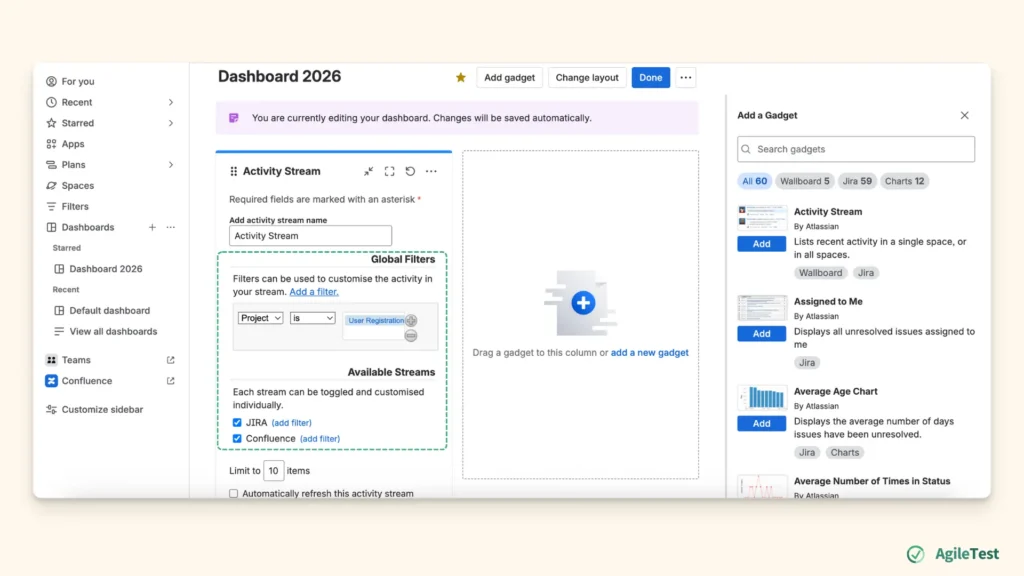Expand the Starred sidebar chevron
The height and width of the screenshot is (576, 1024).
tap(171, 123)
